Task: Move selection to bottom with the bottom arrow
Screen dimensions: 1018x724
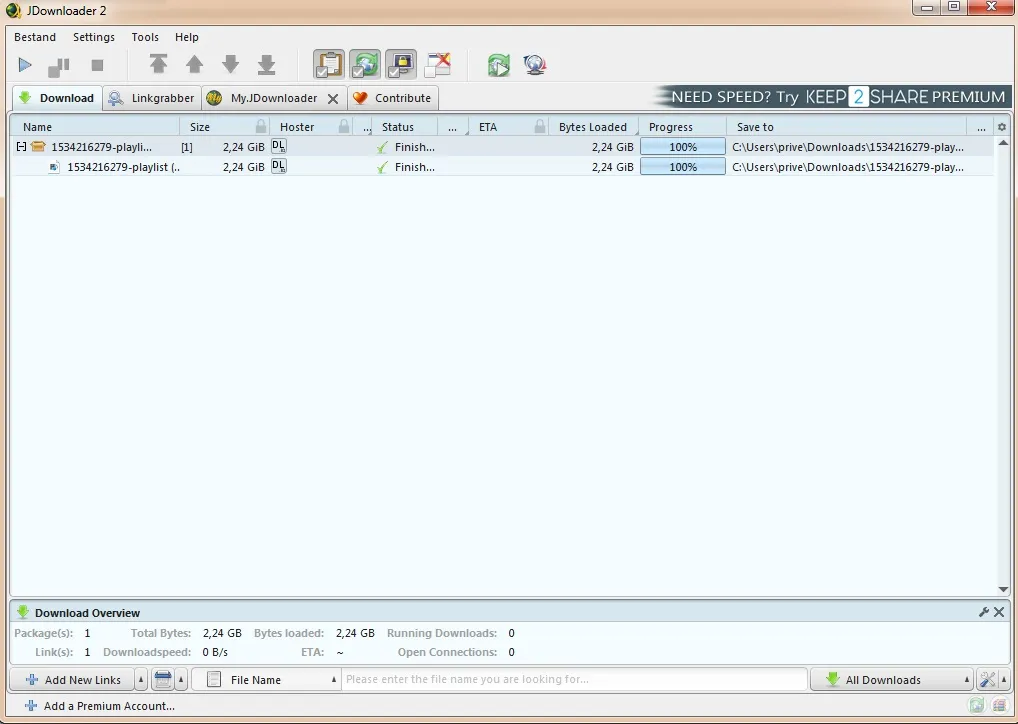Action: click(266, 64)
